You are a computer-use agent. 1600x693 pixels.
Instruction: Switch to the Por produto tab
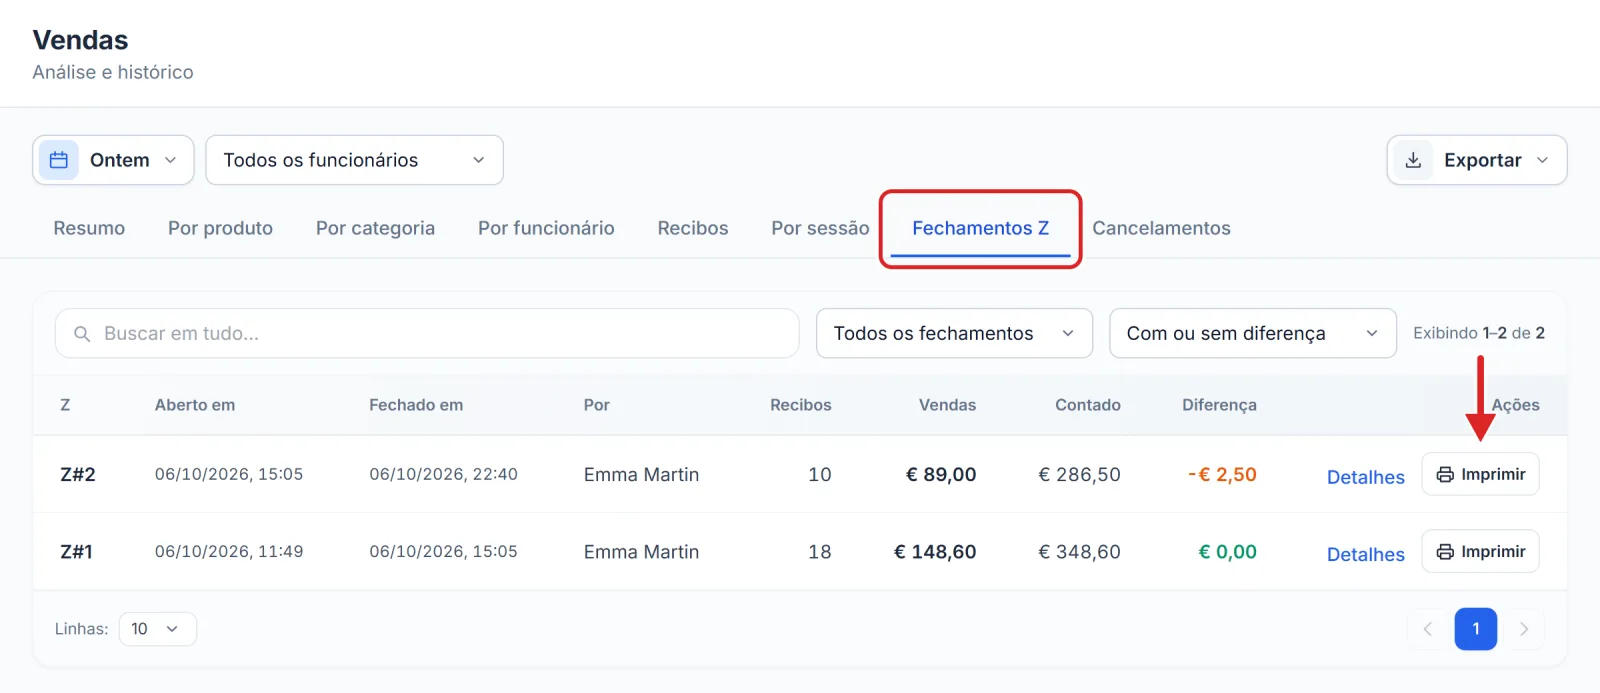220,228
